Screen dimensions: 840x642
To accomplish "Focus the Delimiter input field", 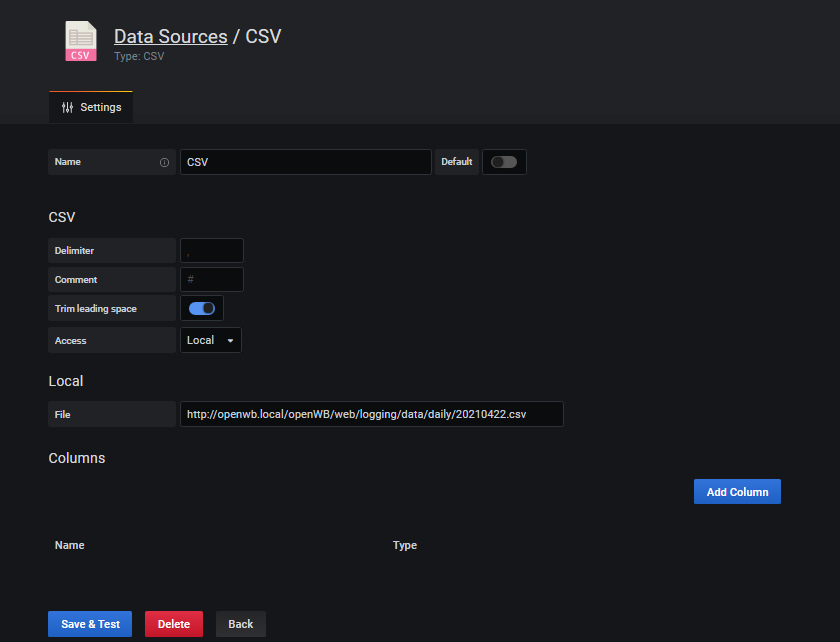I will point(212,251).
